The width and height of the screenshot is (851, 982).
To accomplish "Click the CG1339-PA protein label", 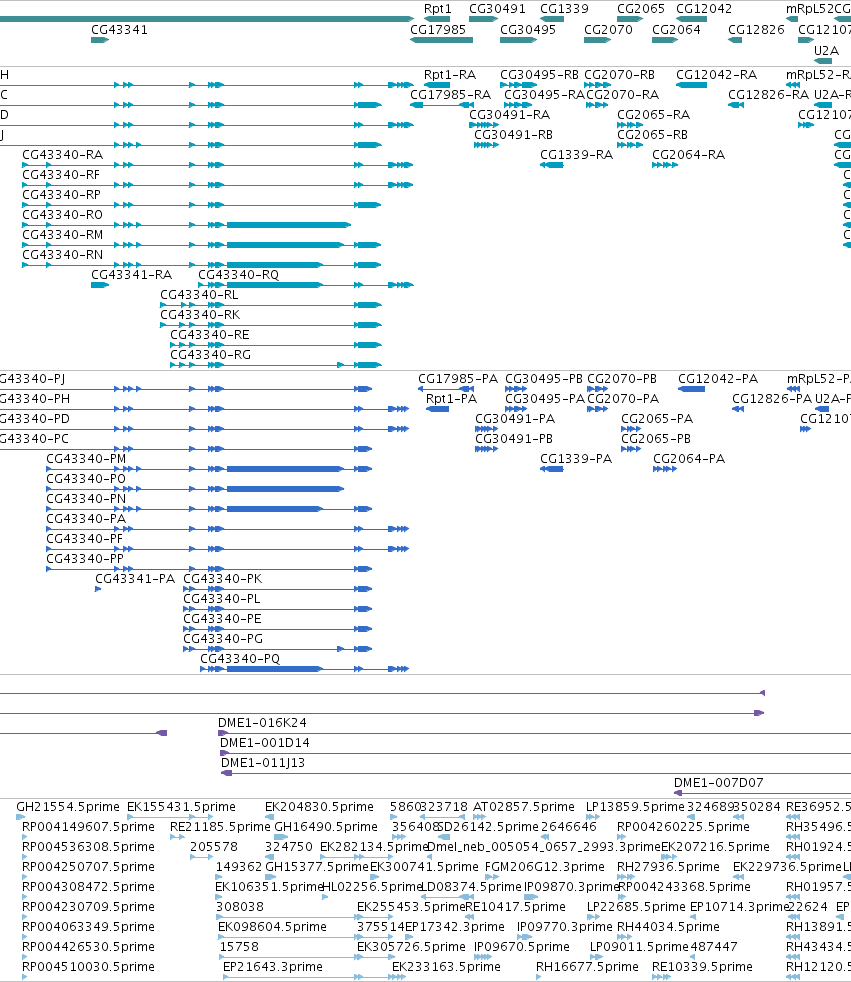I will point(576,459).
